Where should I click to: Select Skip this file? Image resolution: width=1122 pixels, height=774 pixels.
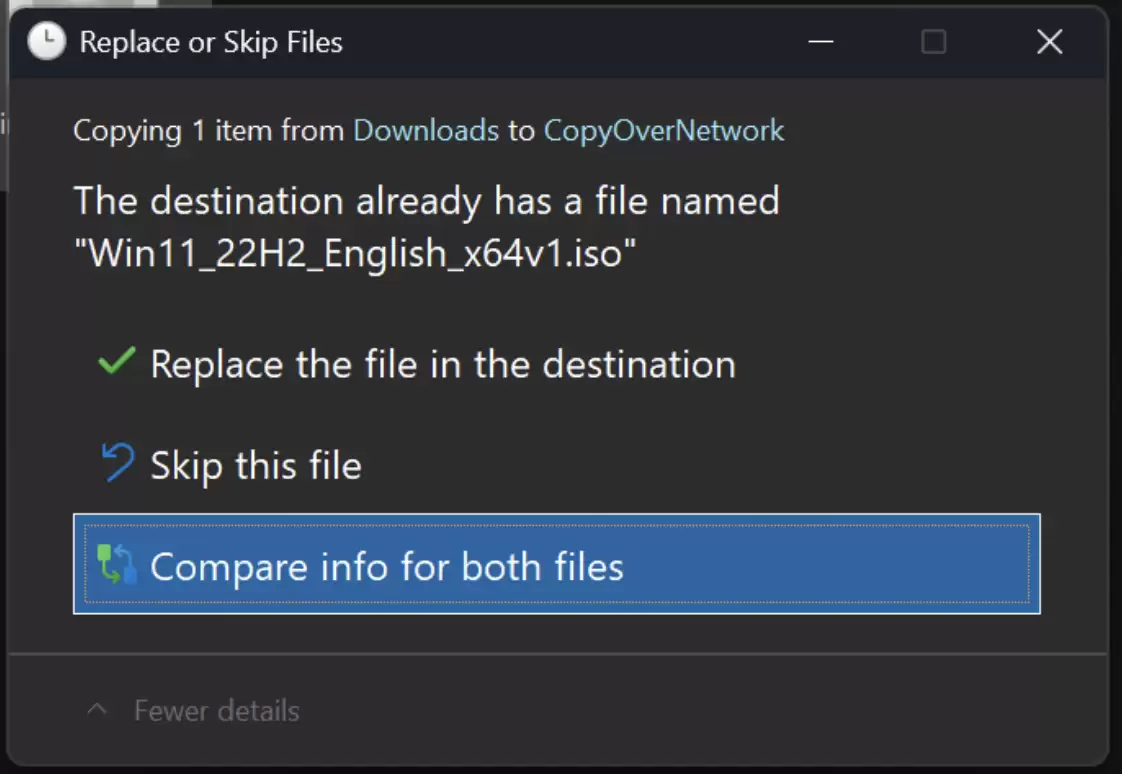tap(256, 464)
